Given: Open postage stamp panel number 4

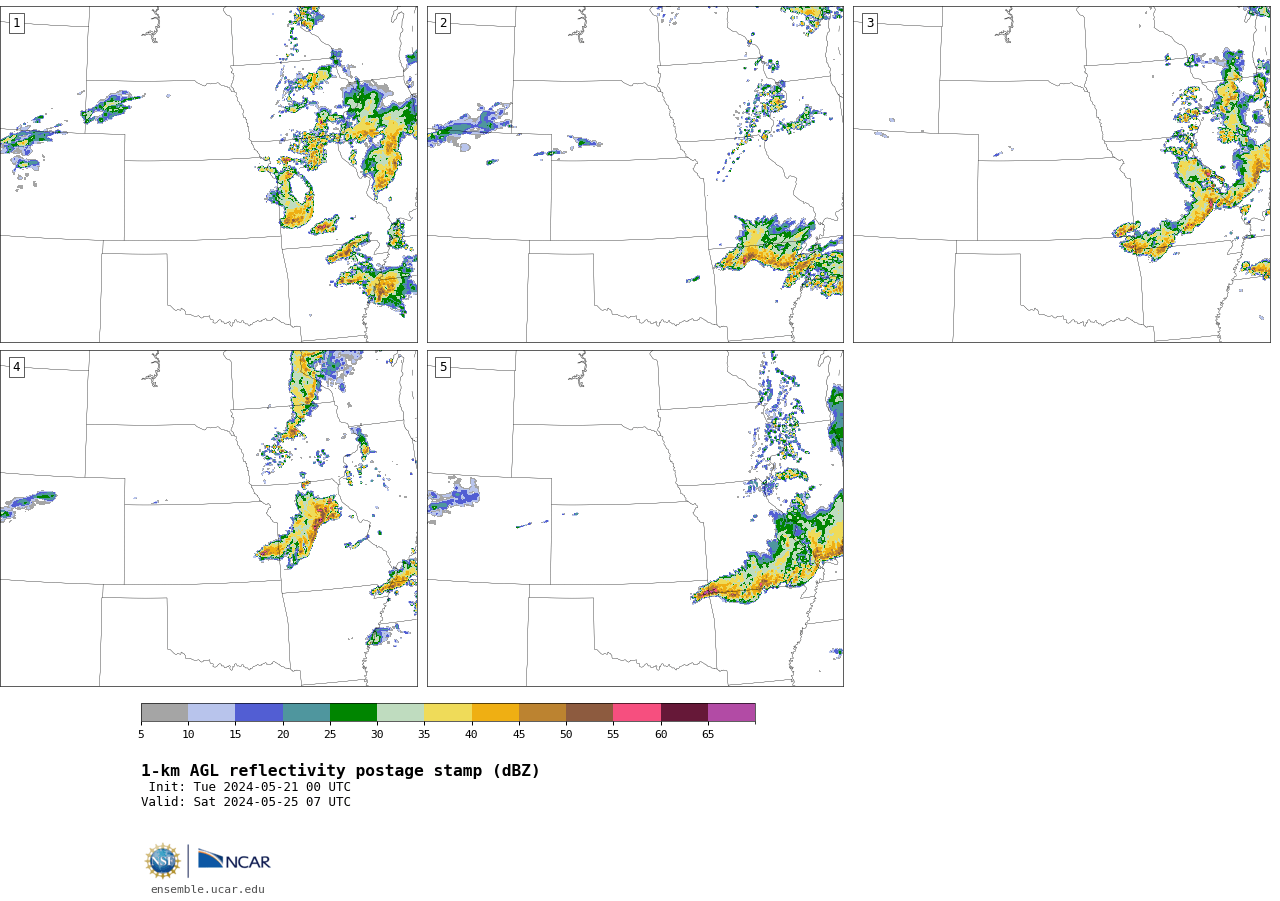Looking at the screenshot, I should click(209, 518).
